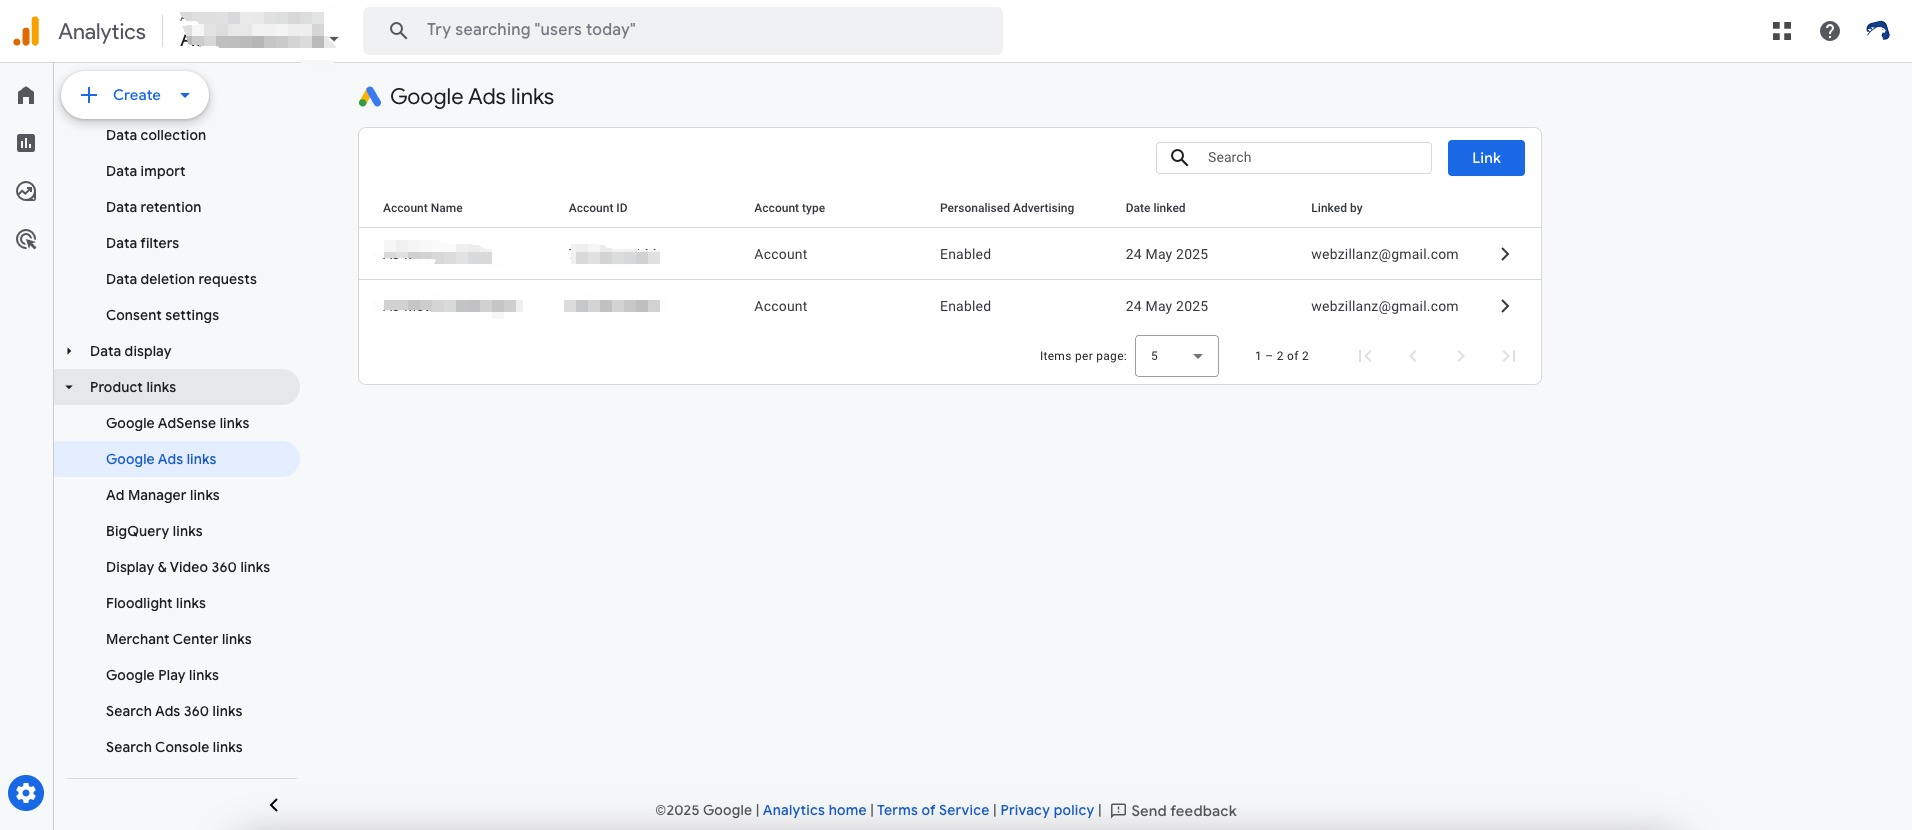Click the Account type column header
This screenshot has height=830, width=1912.
(790, 208)
